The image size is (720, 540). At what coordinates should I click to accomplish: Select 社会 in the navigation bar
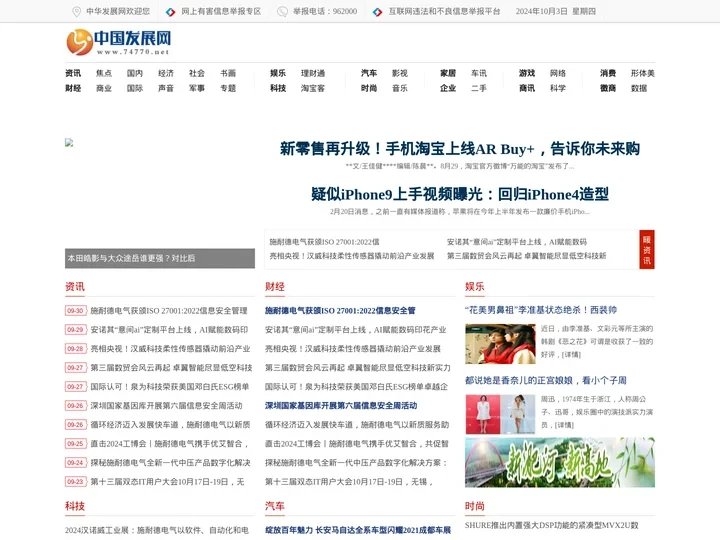pos(197,73)
